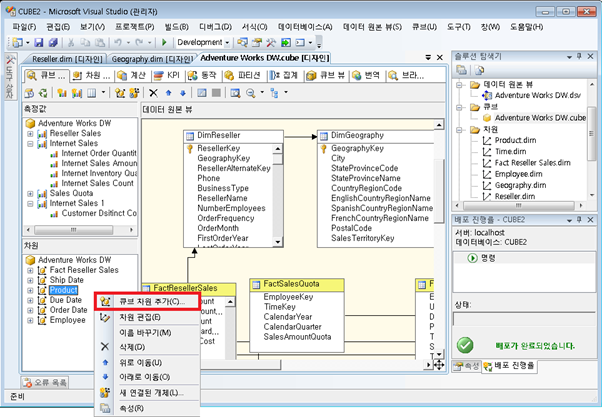
Task: Expand the Reseller Sales measure group
Action: [30, 134]
